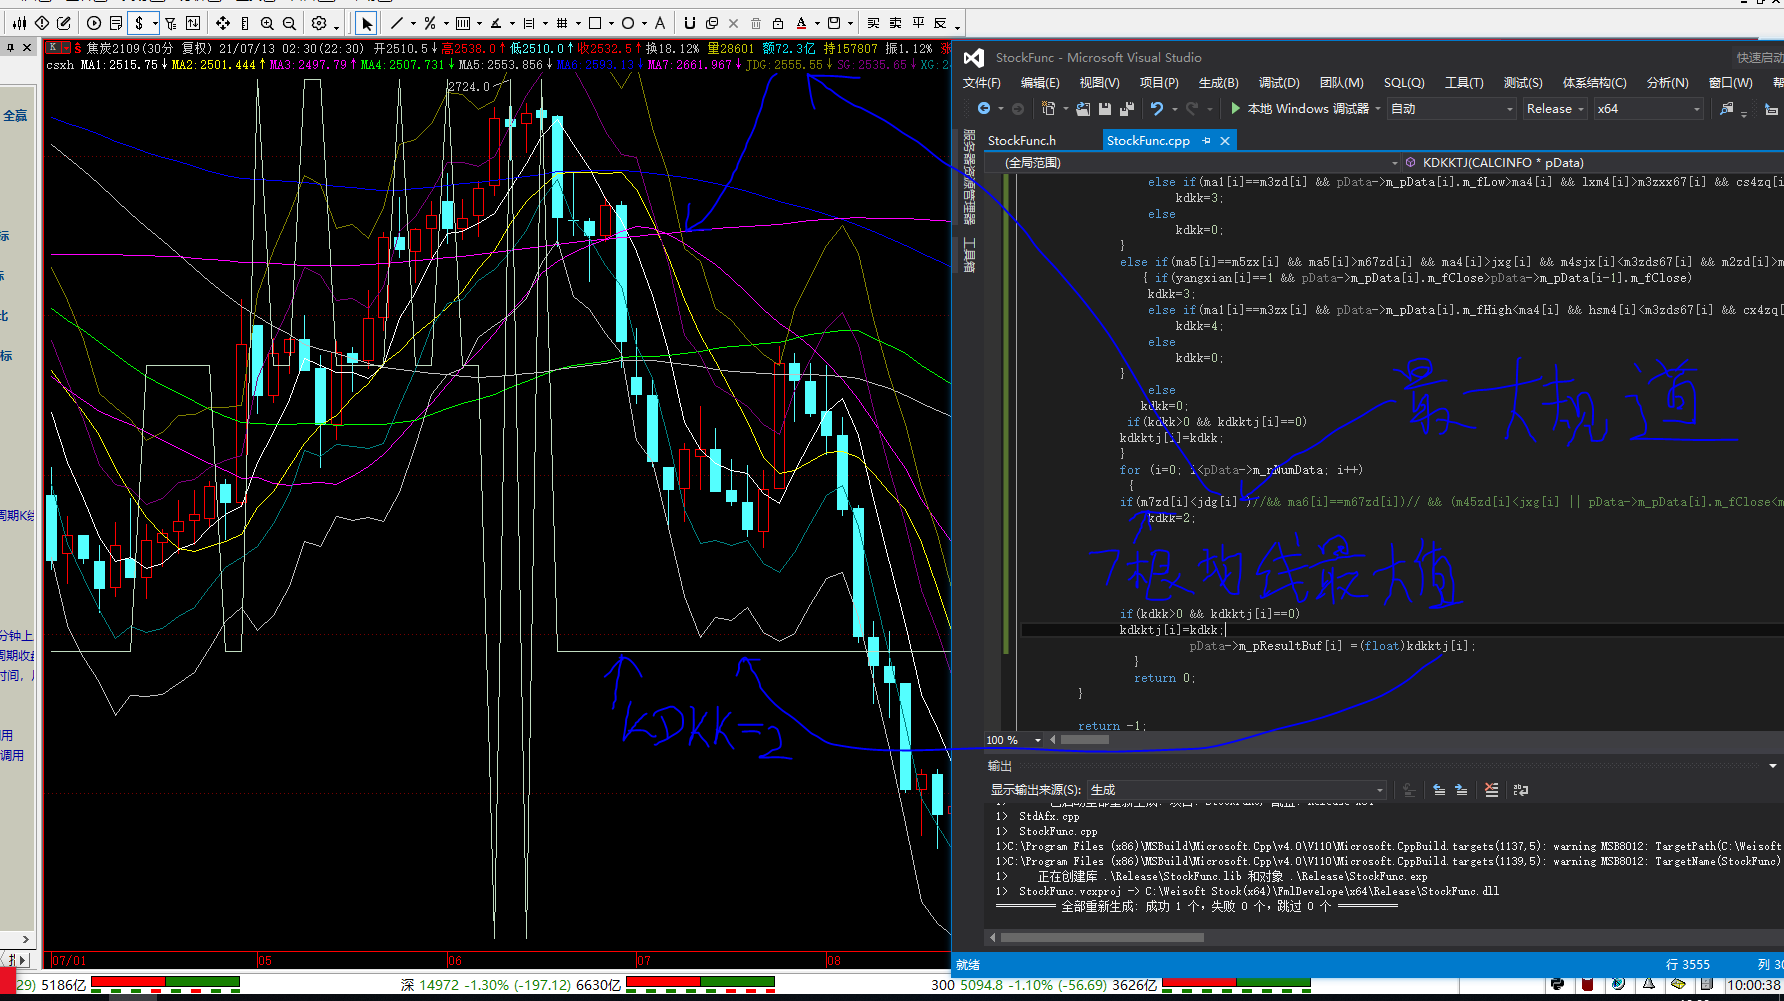
Task: Click the 10:00:38 clock in the taskbar
Action: click(1753, 985)
